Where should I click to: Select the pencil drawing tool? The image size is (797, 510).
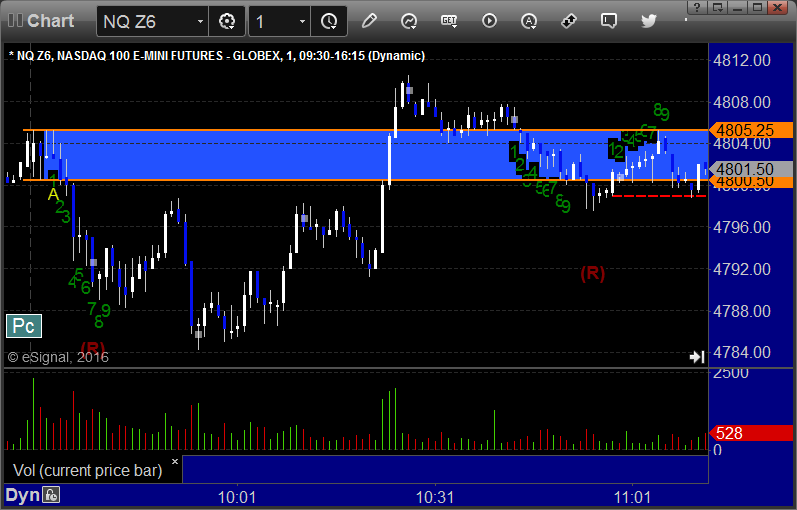tap(370, 21)
